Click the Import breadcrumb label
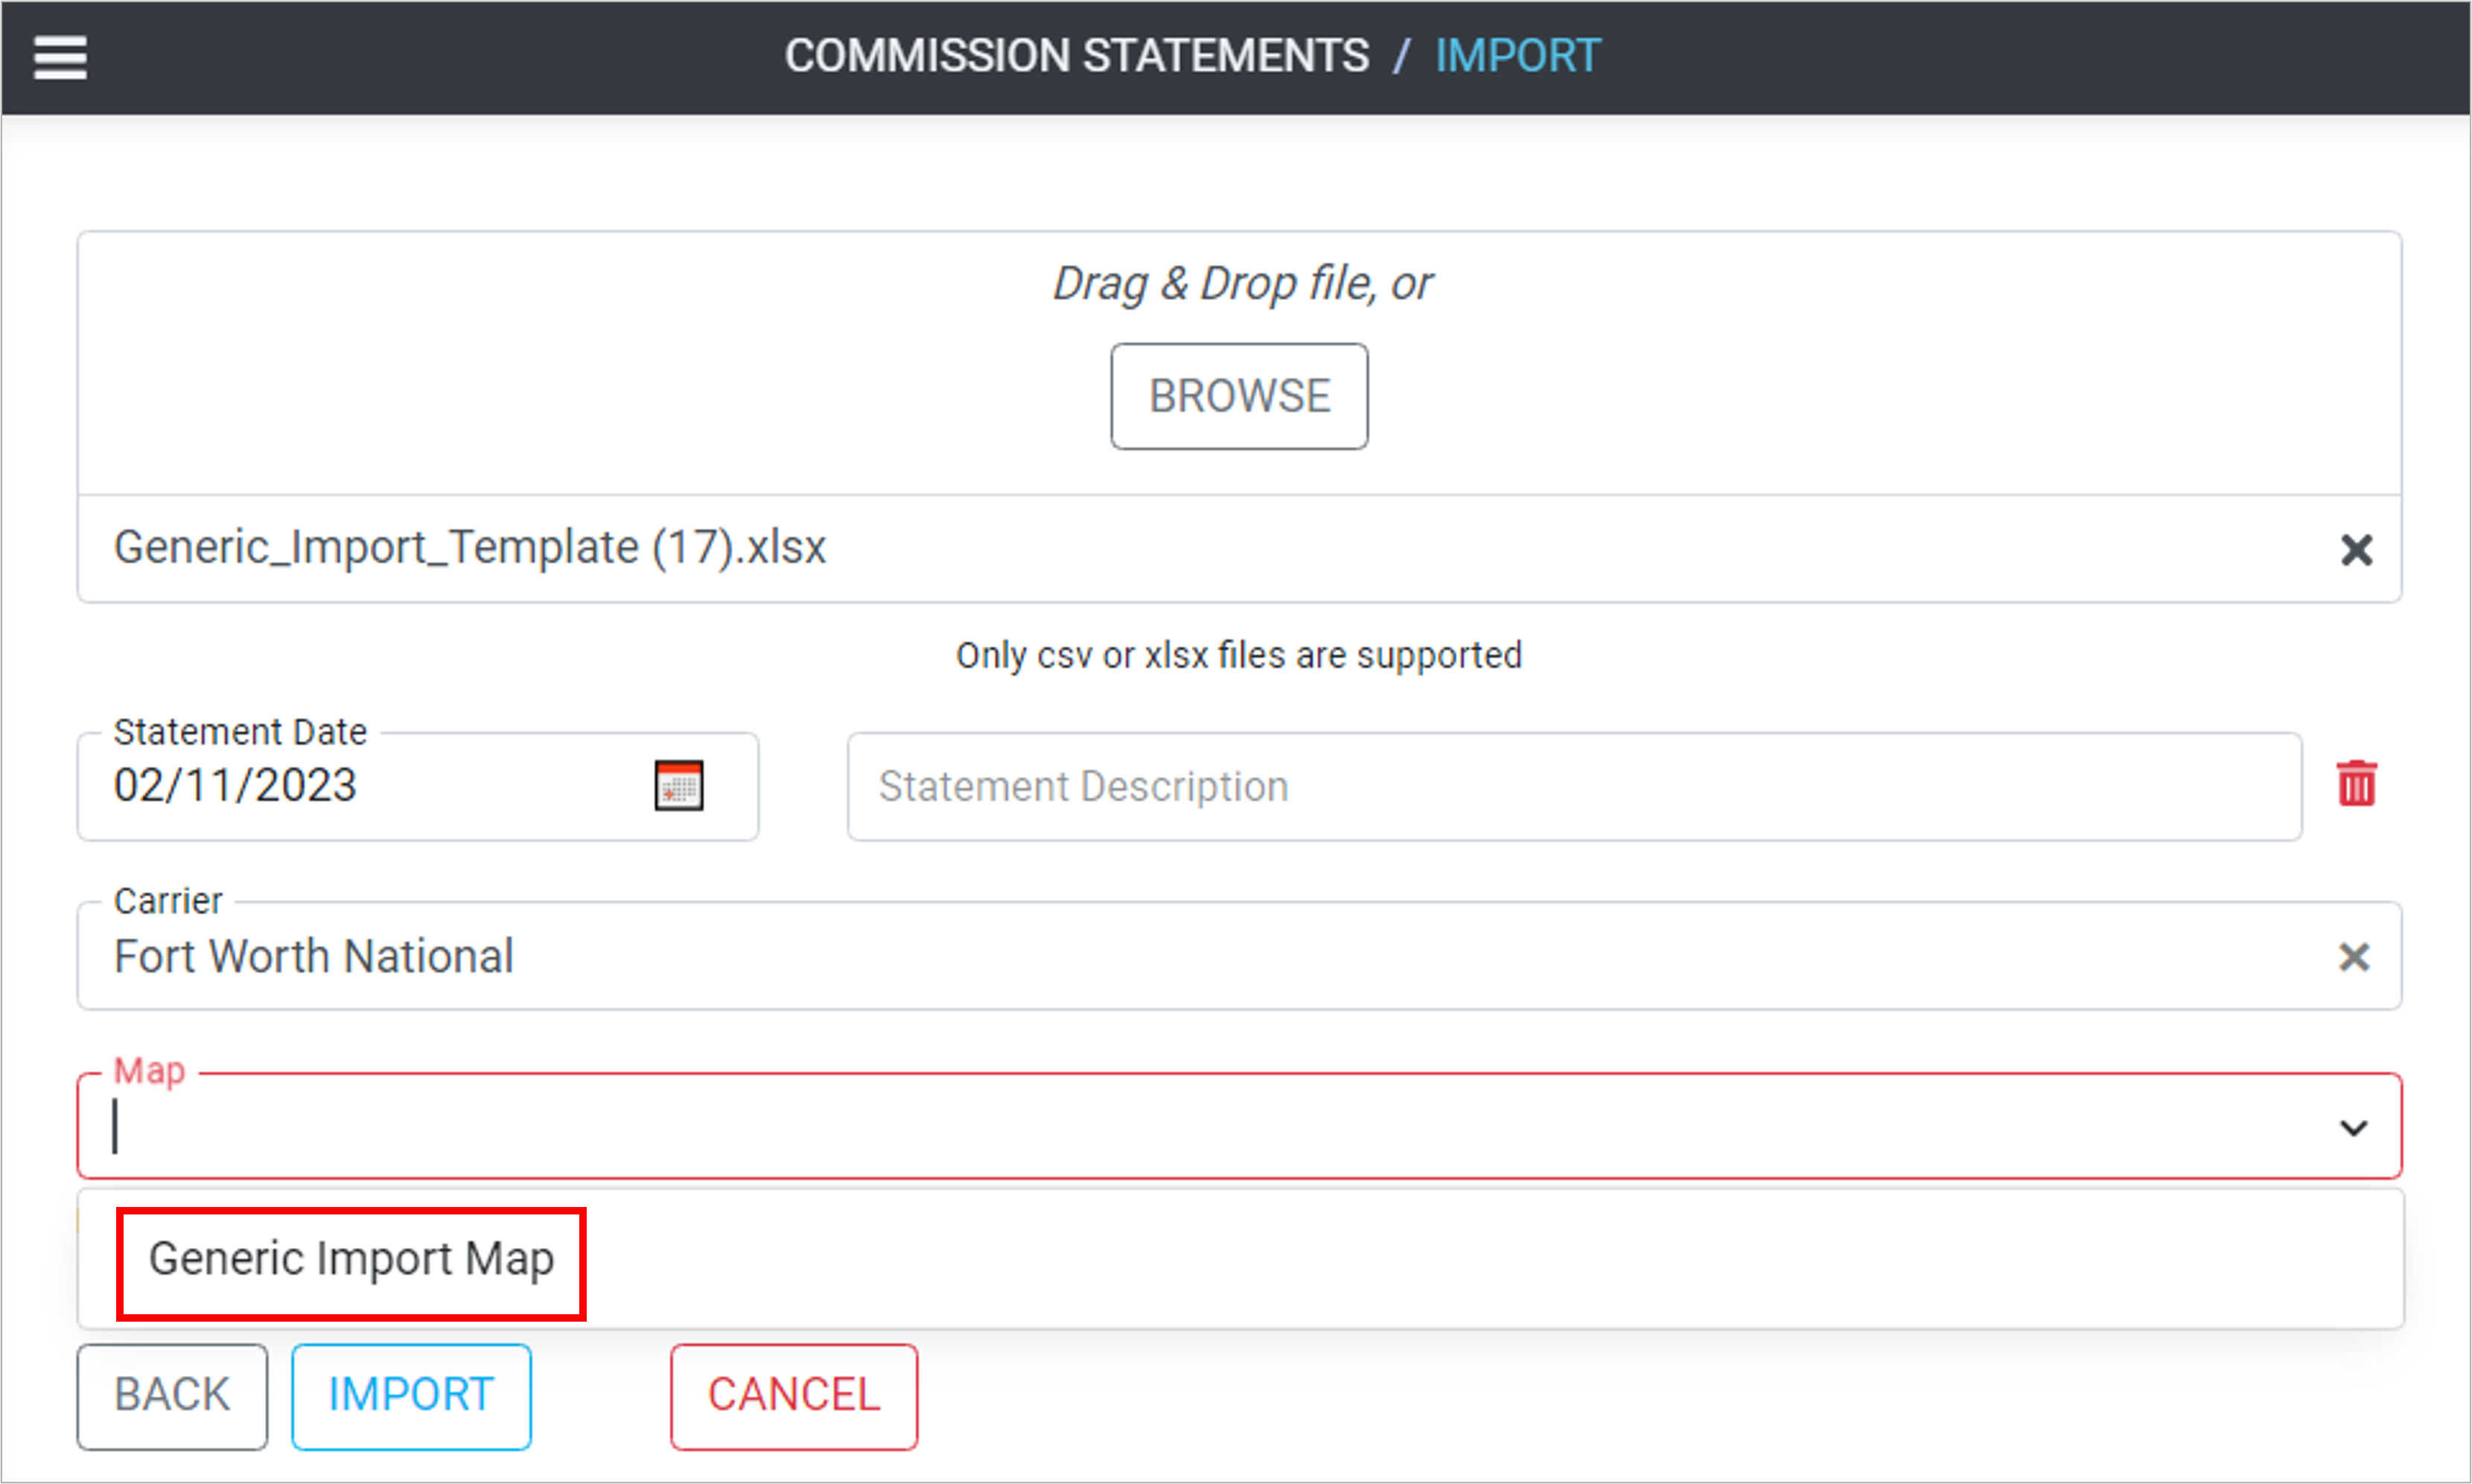Viewport: 2472px width, 1484px height. click(x=1517, y=56)
